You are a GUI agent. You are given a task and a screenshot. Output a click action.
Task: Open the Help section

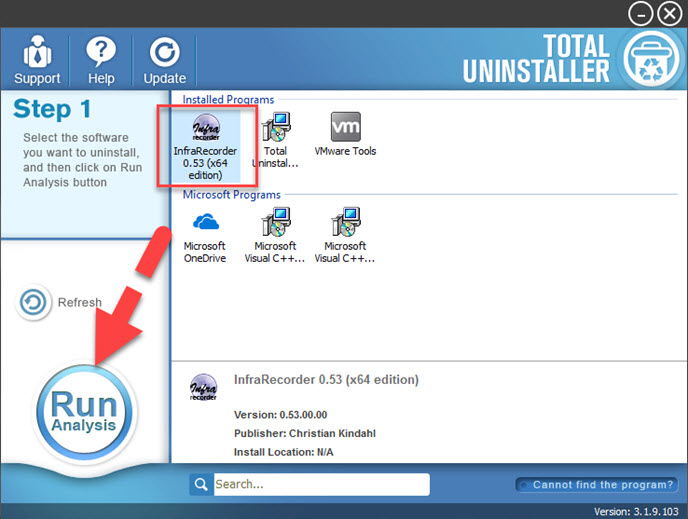tap(101, 60)
